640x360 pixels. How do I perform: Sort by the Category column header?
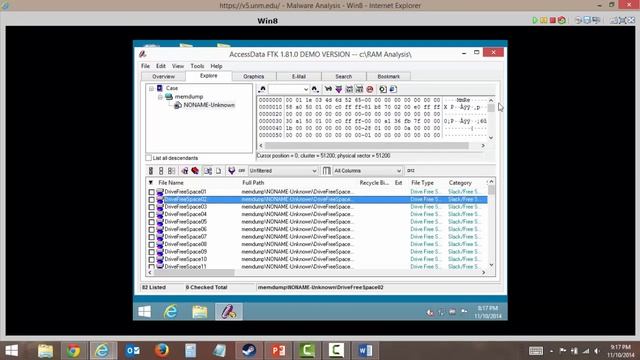click(460, 182)
